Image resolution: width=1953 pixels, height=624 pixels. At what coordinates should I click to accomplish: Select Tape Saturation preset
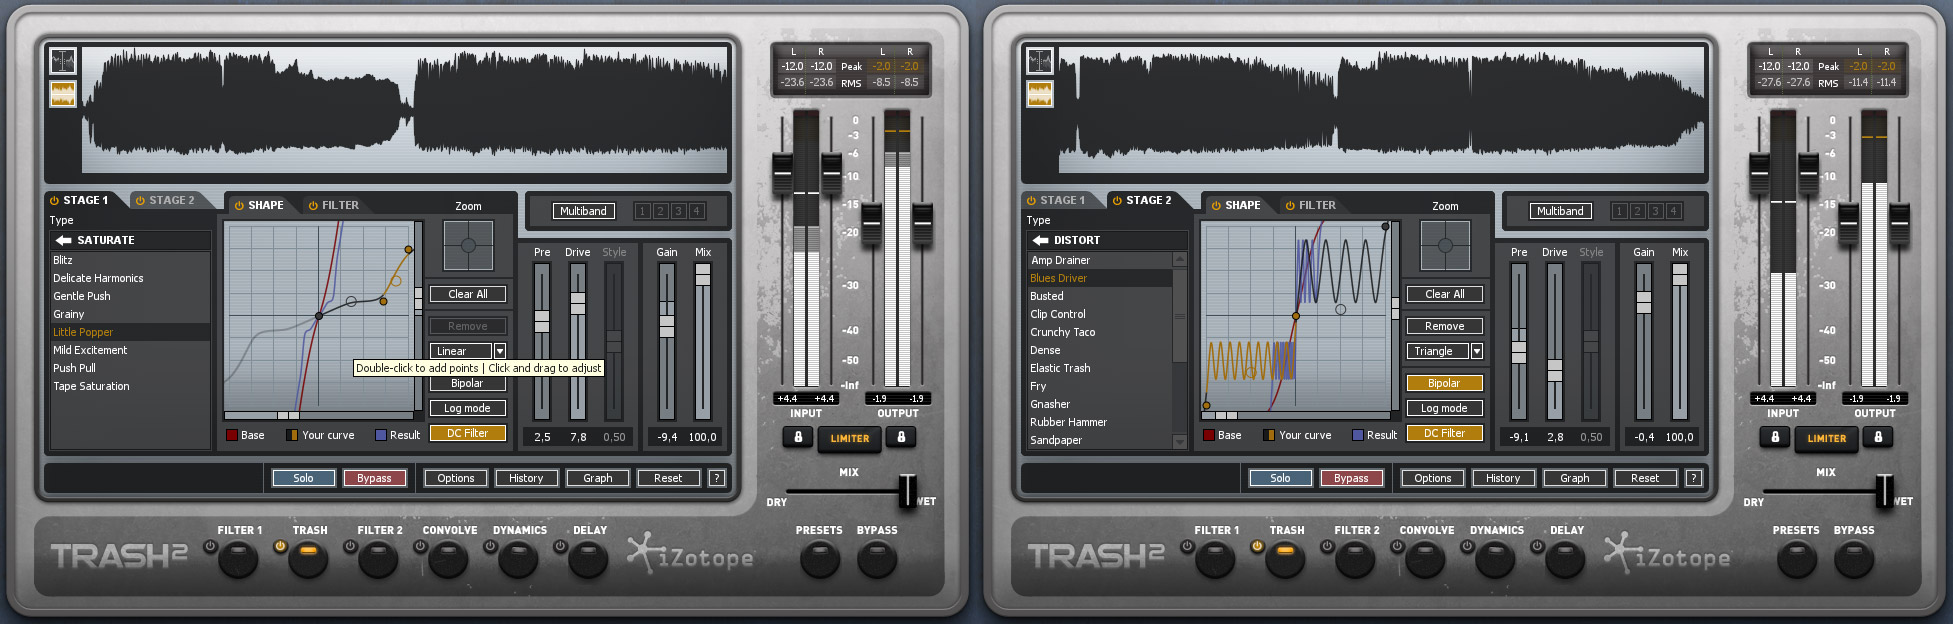(130, 386)
